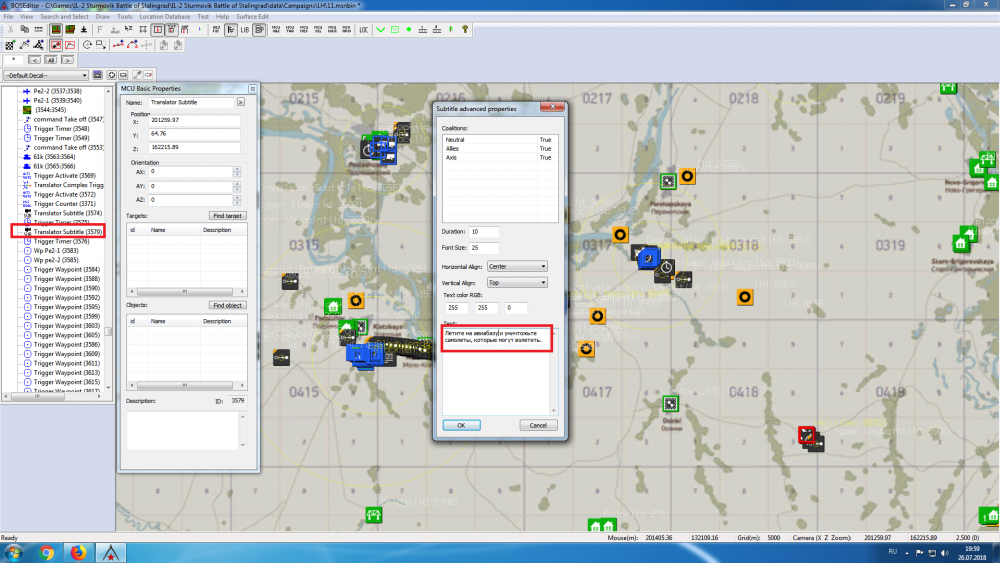Click the red enemy marker on the map
This screenshot has width=1000, height=563.
click(806, 435)
